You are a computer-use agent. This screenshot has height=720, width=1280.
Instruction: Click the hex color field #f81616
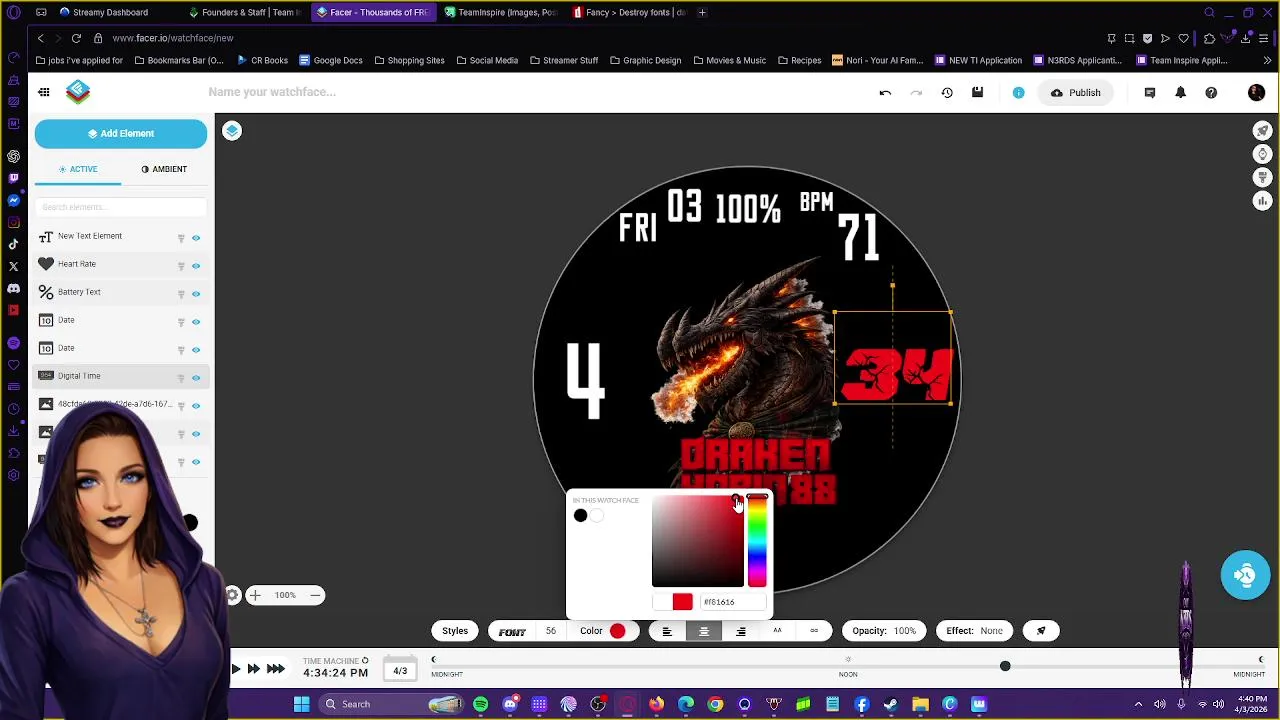tap(733, 602)
